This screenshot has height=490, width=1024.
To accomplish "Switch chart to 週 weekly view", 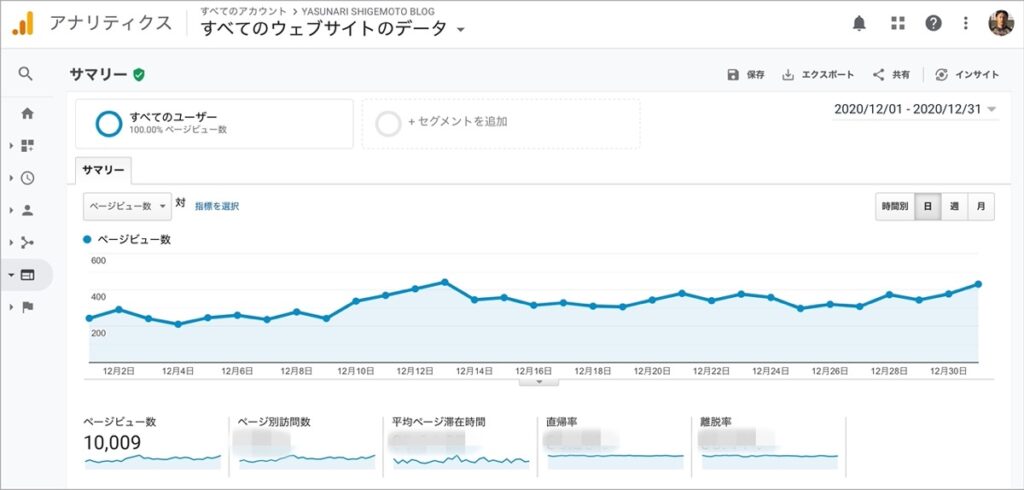I will (954, 206).
